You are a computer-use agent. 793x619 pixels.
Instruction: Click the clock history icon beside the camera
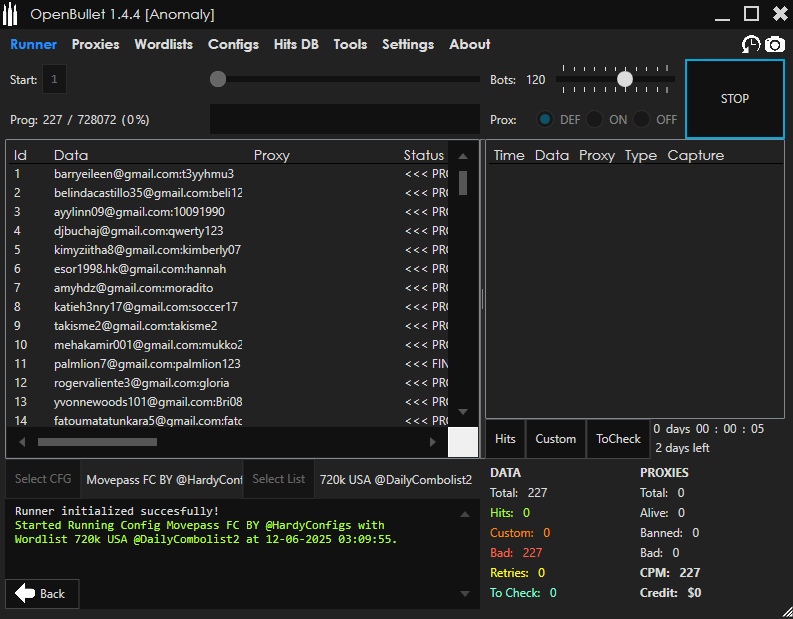pyautogui.click(x=750, y=44)
